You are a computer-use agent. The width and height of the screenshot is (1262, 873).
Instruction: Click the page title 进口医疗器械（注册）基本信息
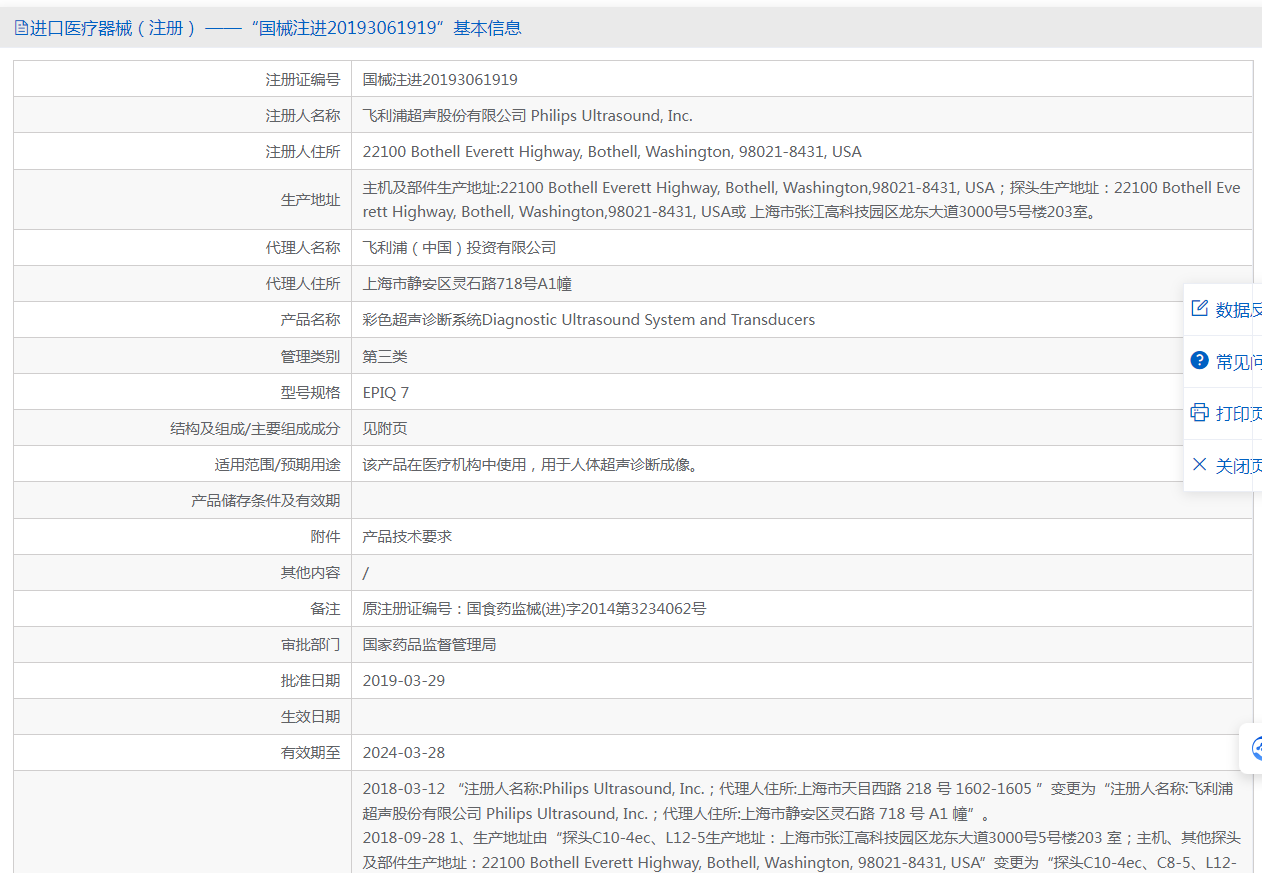coord(275,28)
